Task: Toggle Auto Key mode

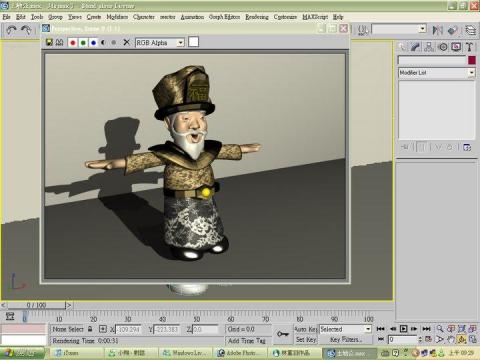Action: (306, 329)
